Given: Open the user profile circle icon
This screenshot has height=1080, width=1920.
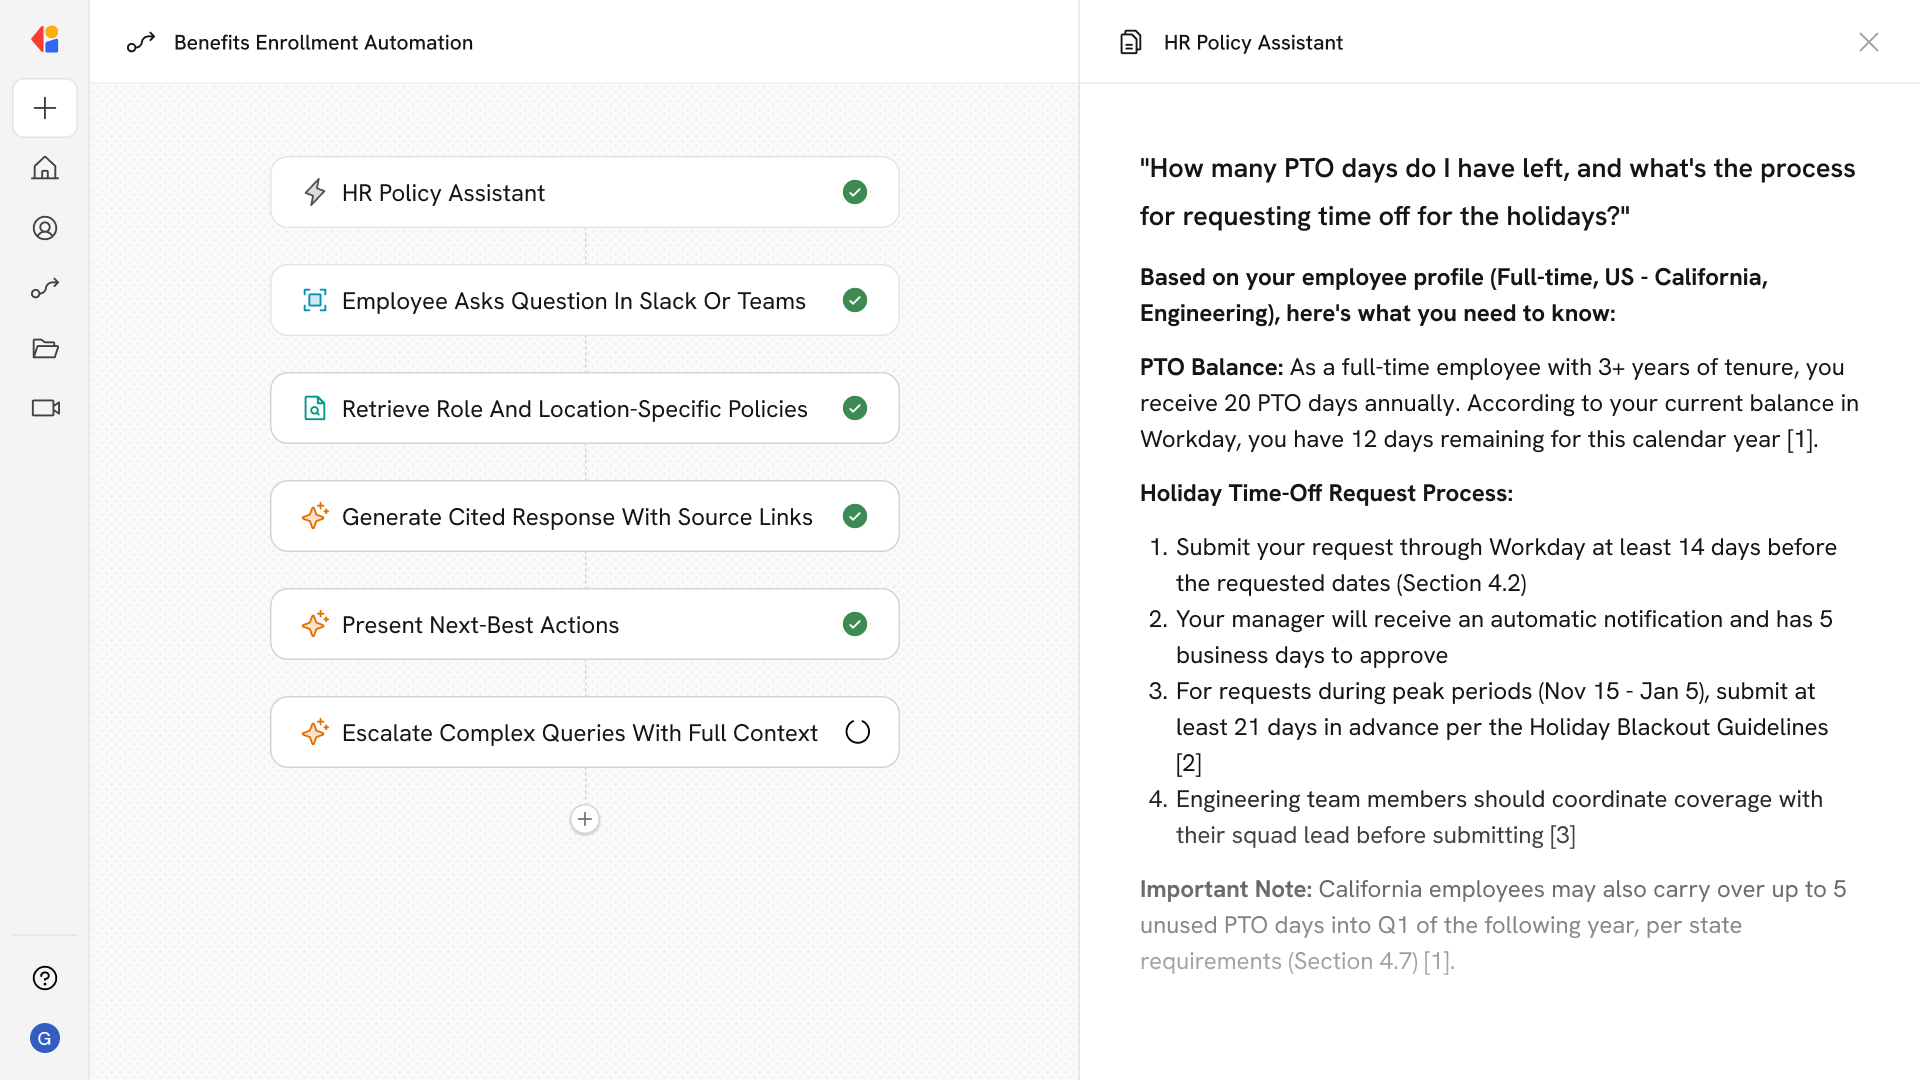Looking at the screenshot, I should [x=45, y=228].
